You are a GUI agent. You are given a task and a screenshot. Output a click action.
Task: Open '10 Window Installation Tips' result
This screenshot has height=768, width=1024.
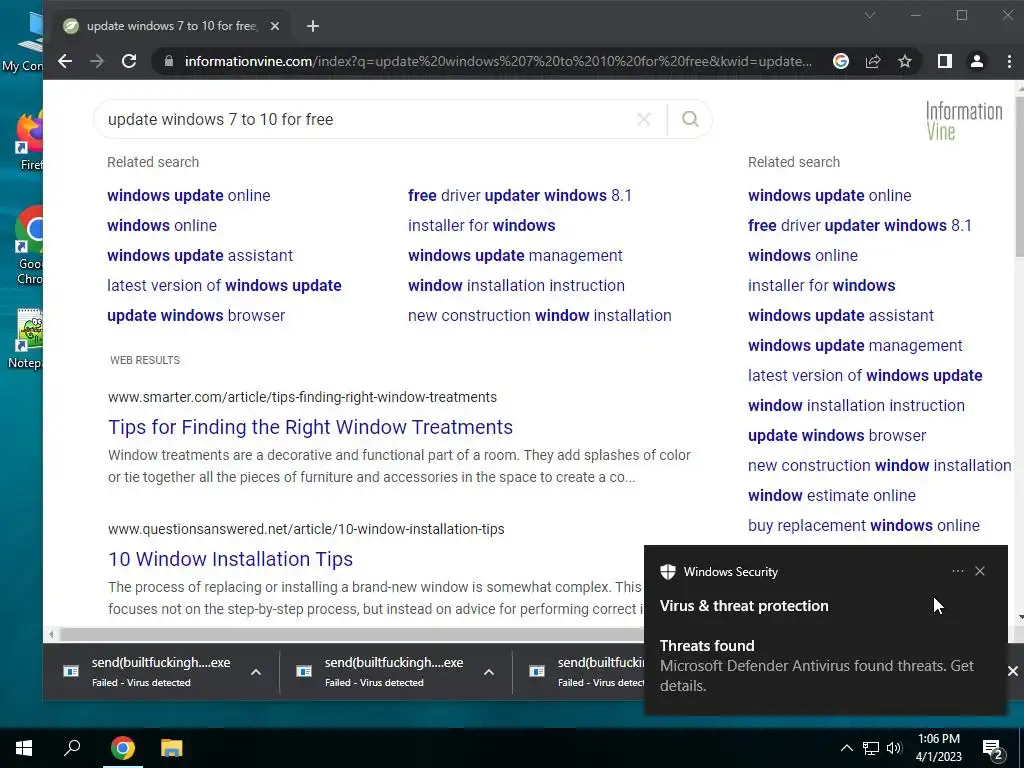point(231,559)
